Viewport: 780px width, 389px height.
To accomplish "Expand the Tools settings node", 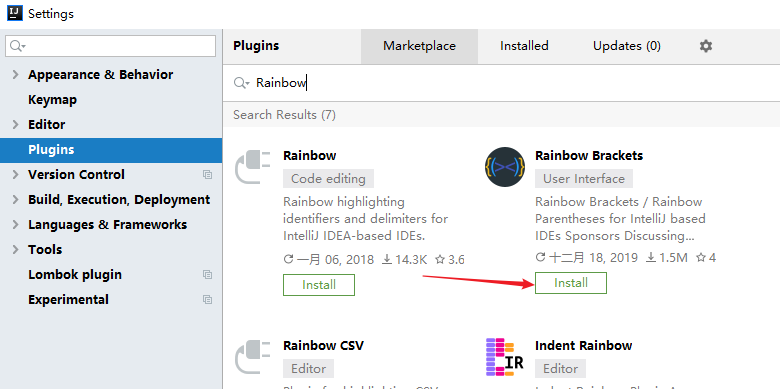I will 15,249.
